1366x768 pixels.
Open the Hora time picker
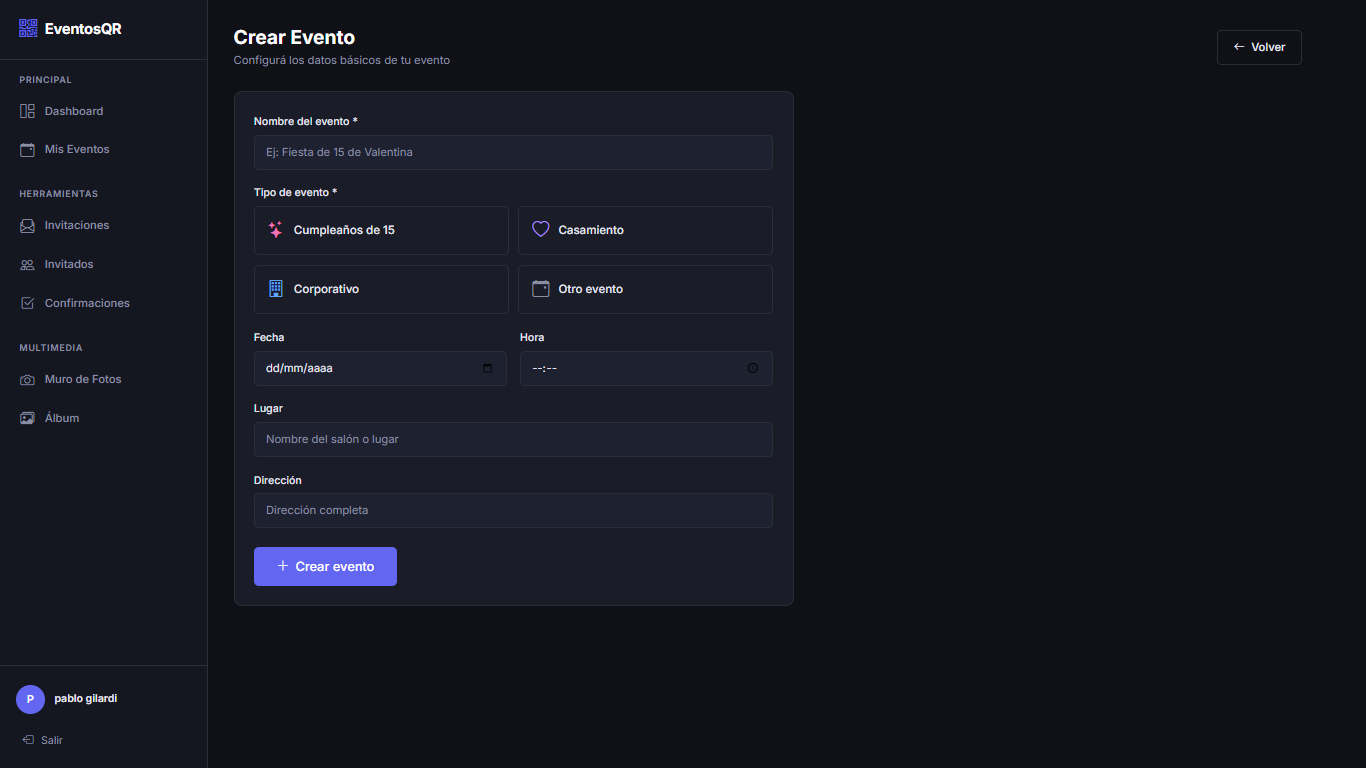(753, 368)
